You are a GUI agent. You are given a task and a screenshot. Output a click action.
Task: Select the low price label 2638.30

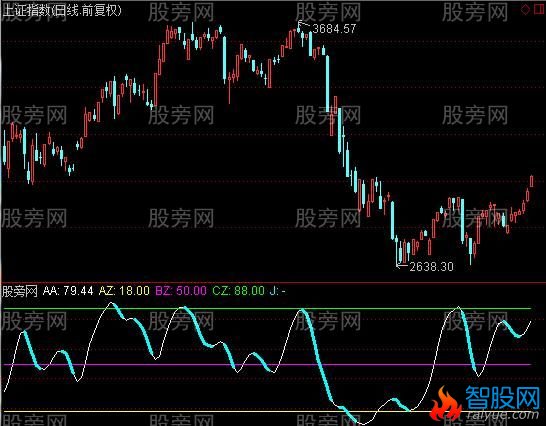431,267
